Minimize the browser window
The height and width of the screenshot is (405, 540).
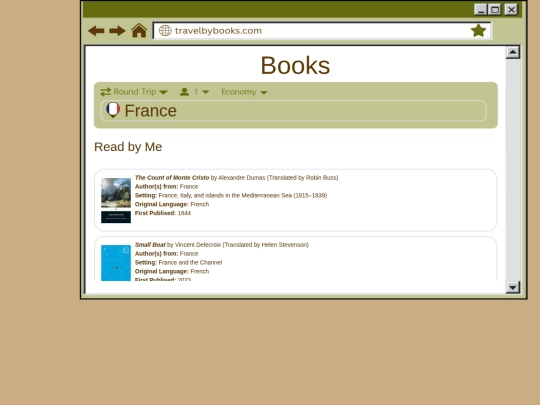pyautogui.click(x=481, y=10)
